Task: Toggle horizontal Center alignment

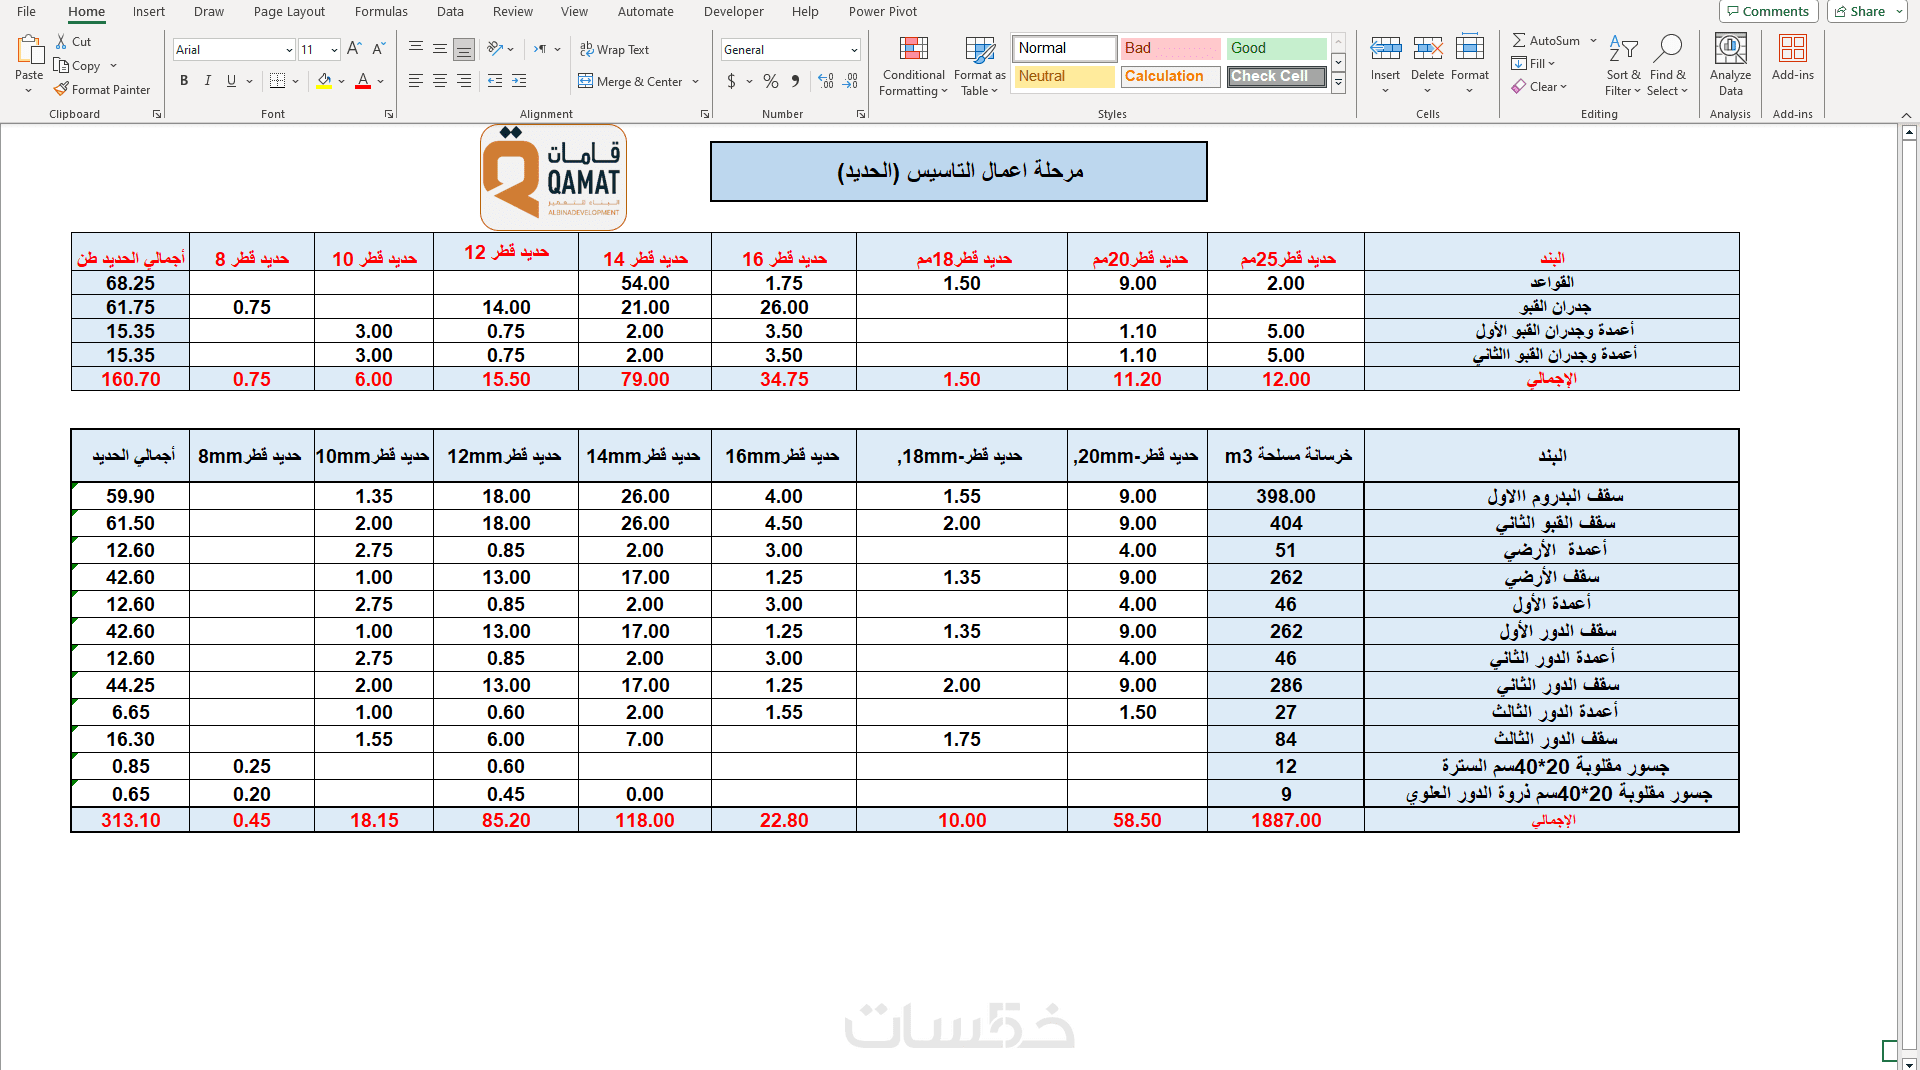Action: tap(440, 81)
